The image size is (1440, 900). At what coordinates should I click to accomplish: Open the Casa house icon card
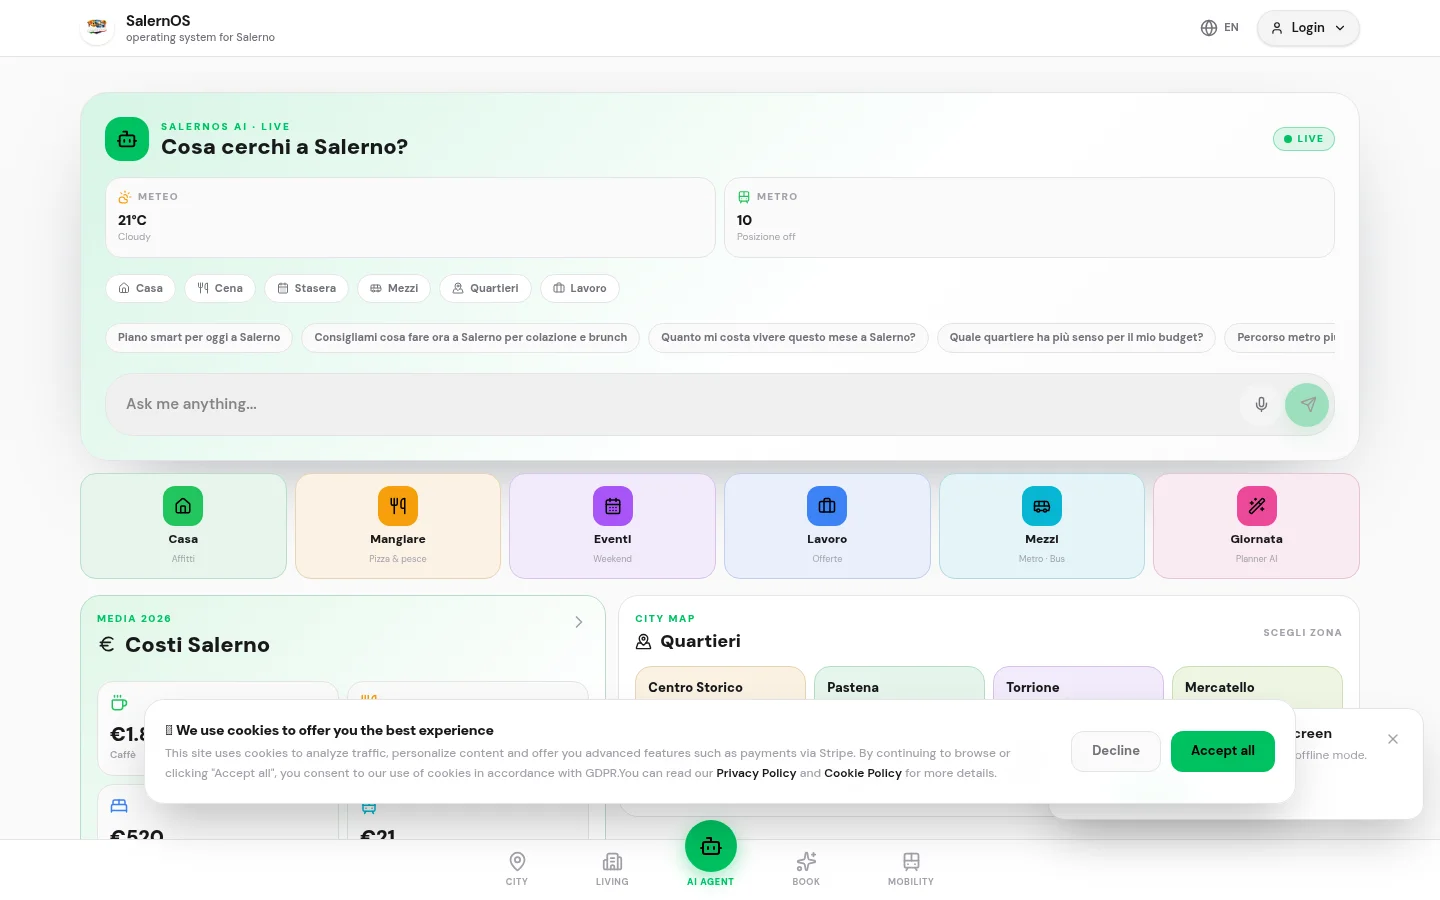point(183,526)
